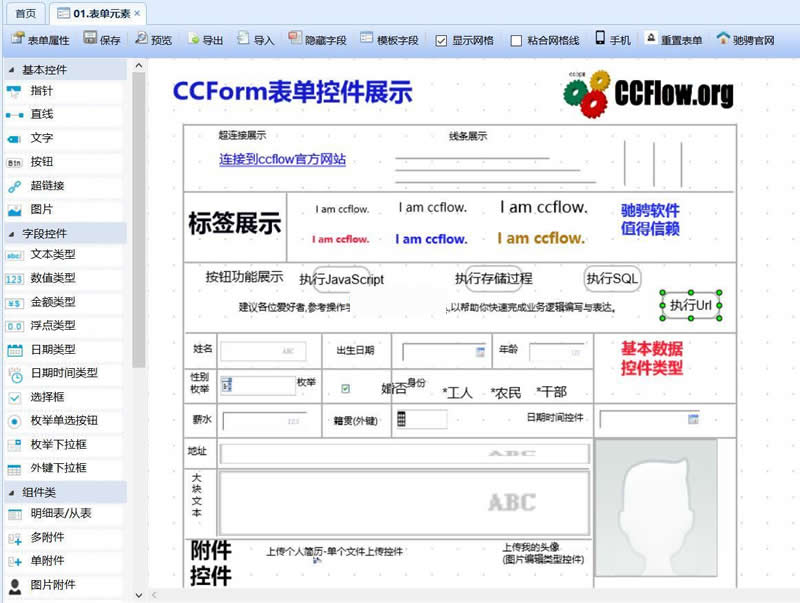Enable the 粘合网格线 snap checkbox
The height and width of the screenshot is (603, 800).
[x=515, y=41]
